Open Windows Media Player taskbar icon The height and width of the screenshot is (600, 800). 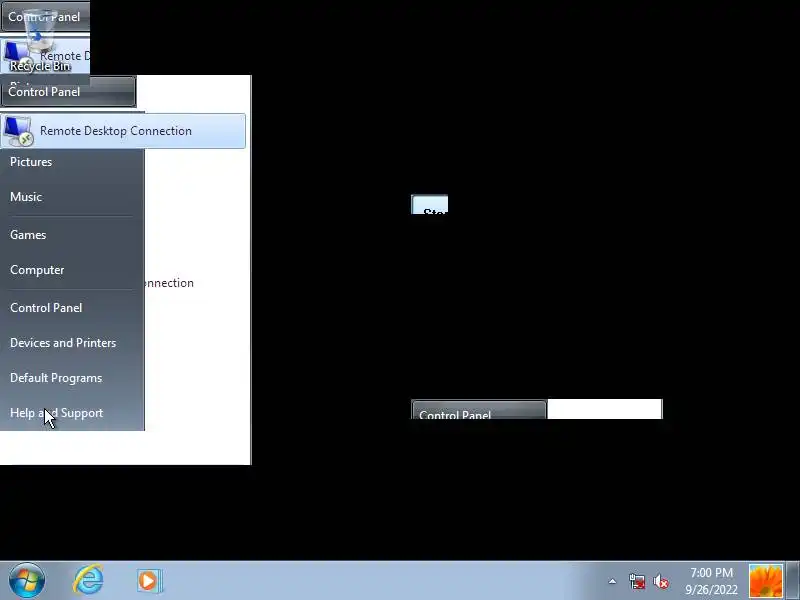149,581
